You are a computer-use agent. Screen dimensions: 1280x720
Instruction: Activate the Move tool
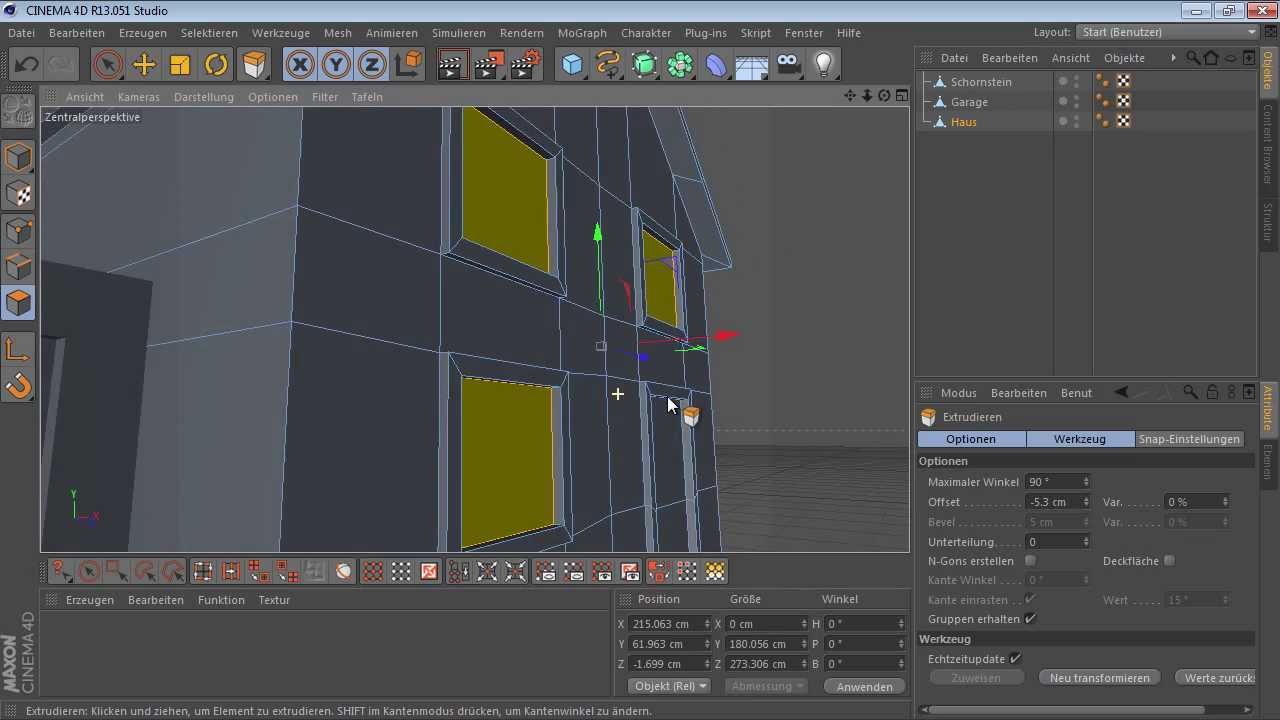click(144, 65)
